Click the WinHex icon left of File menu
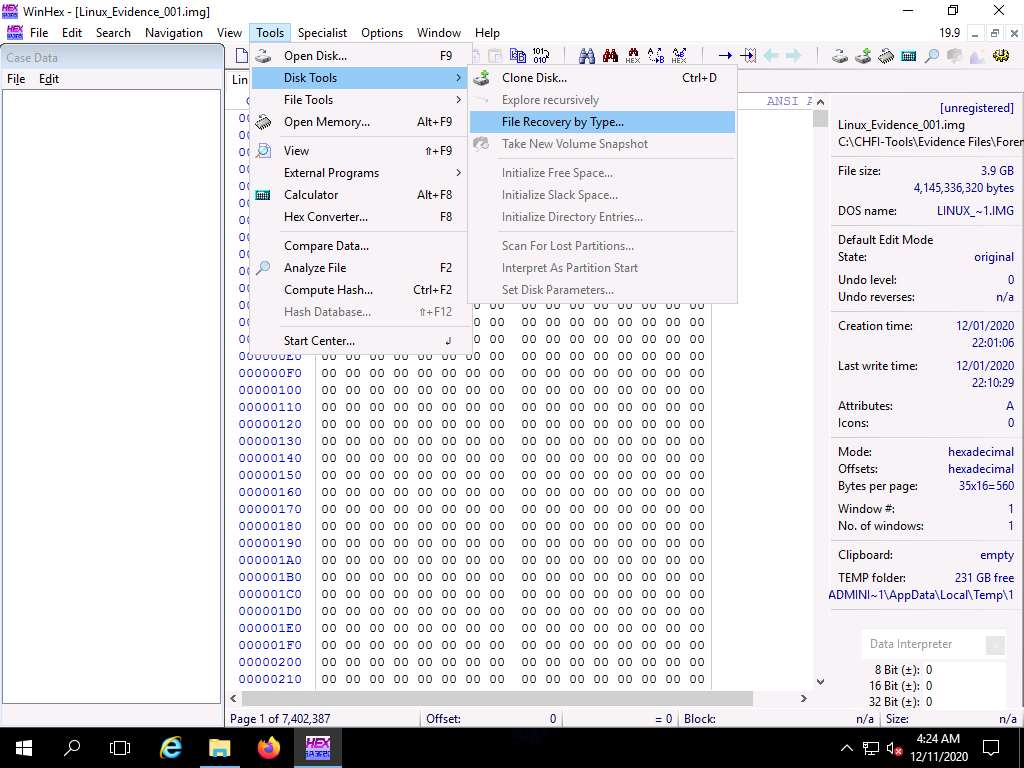The height and width of the screenshot is (768, 1024). coord(14,32)
